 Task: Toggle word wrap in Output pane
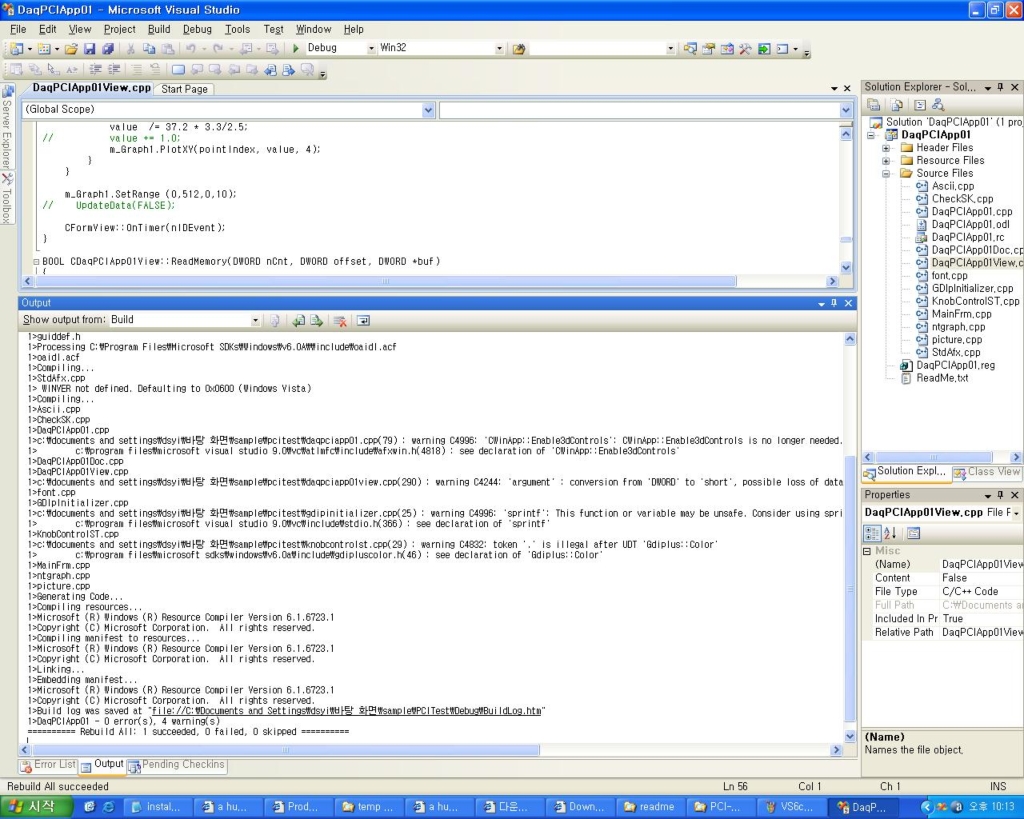pyautogui.click(x=363, y=321)
